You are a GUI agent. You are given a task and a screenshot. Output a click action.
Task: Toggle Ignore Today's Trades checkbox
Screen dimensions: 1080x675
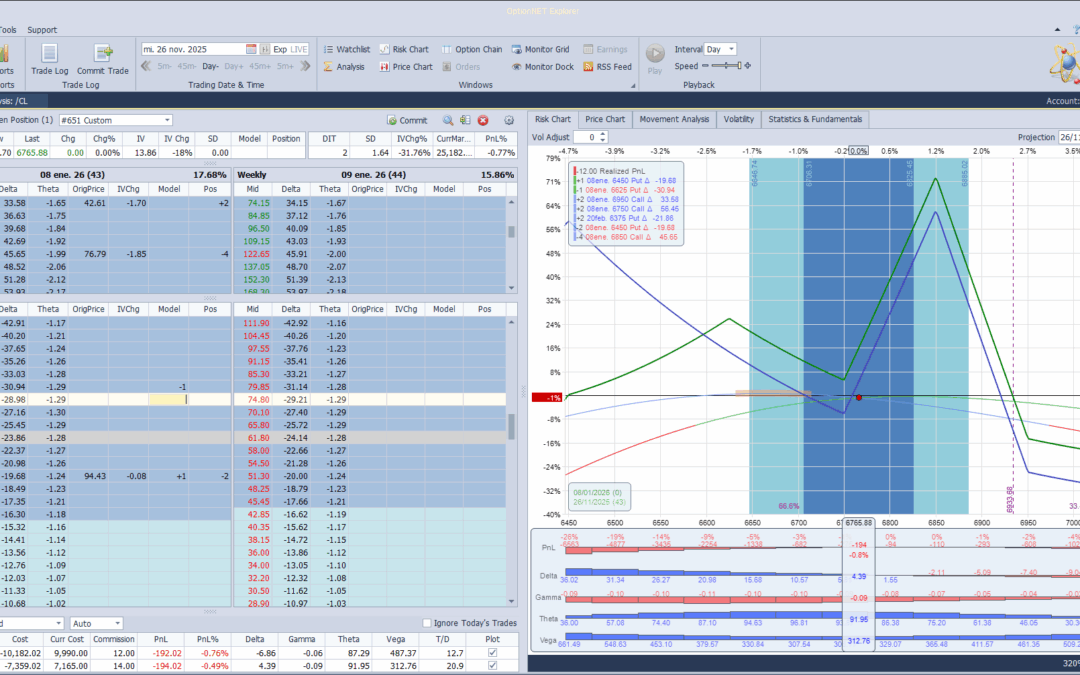[x=427, y=623]
